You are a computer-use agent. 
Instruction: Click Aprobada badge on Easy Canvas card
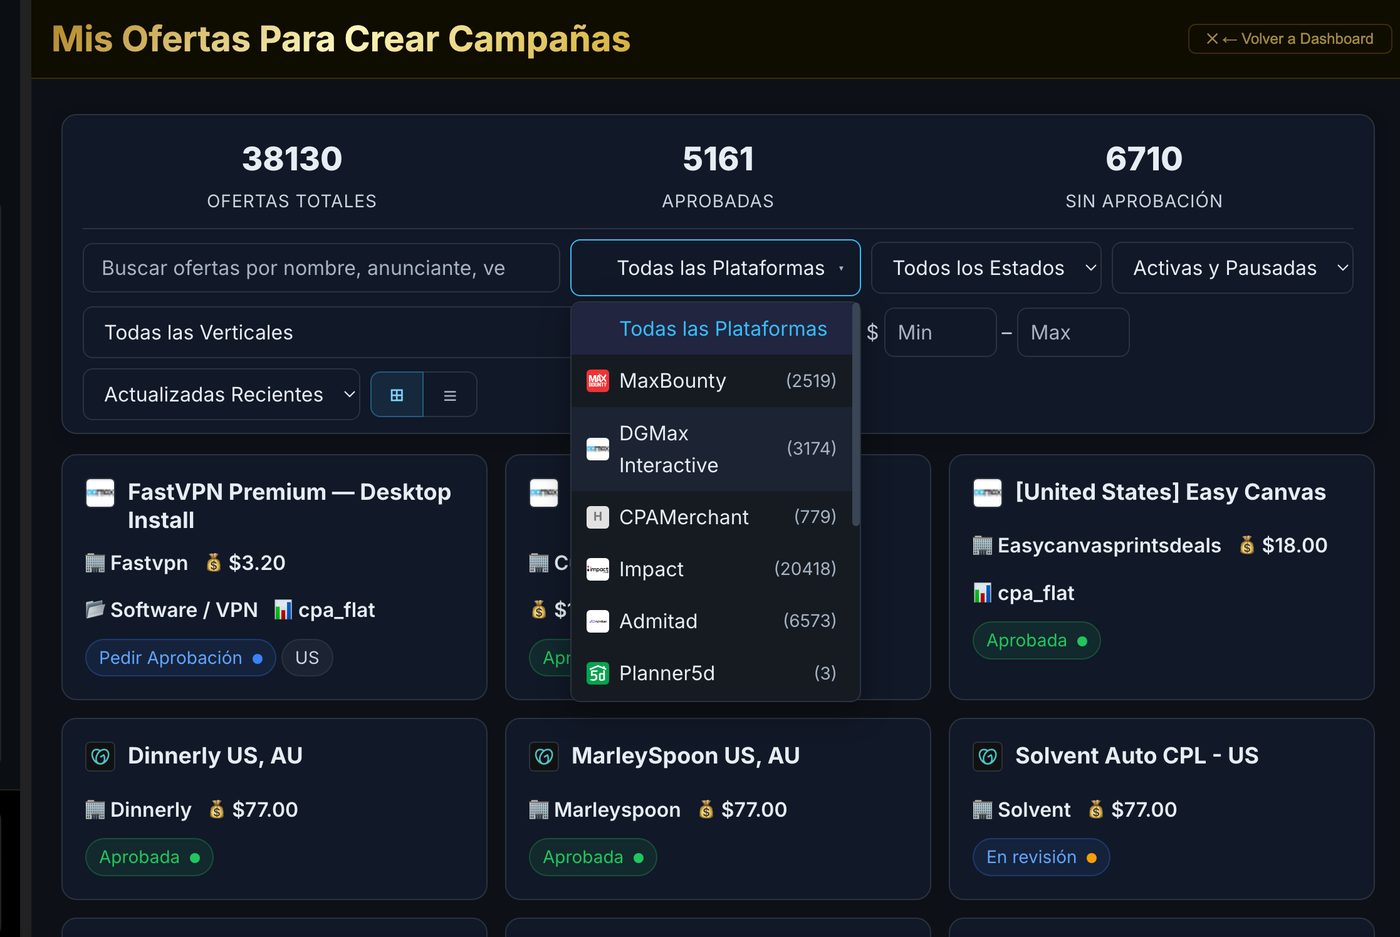click(x=1036, y=641)
